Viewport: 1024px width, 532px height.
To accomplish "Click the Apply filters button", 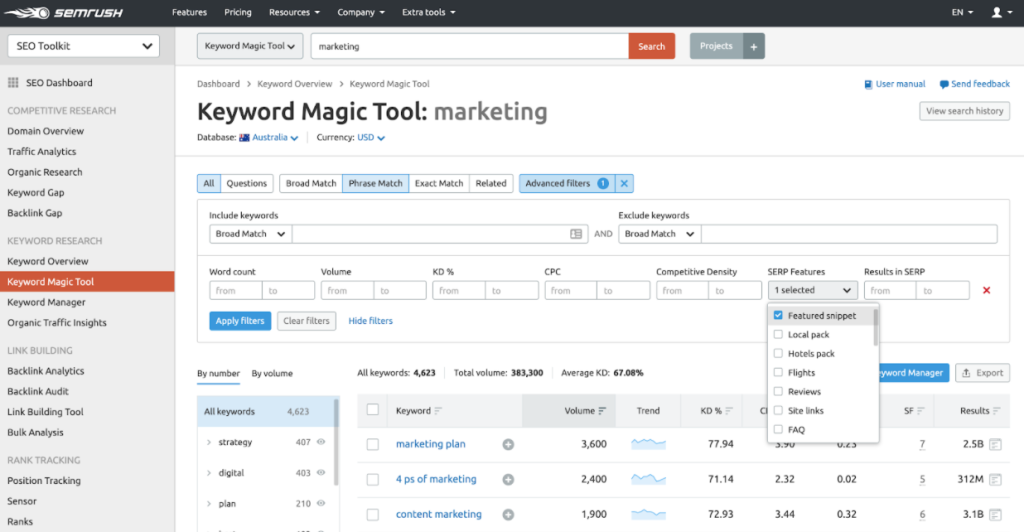I will tap(240, 321).
